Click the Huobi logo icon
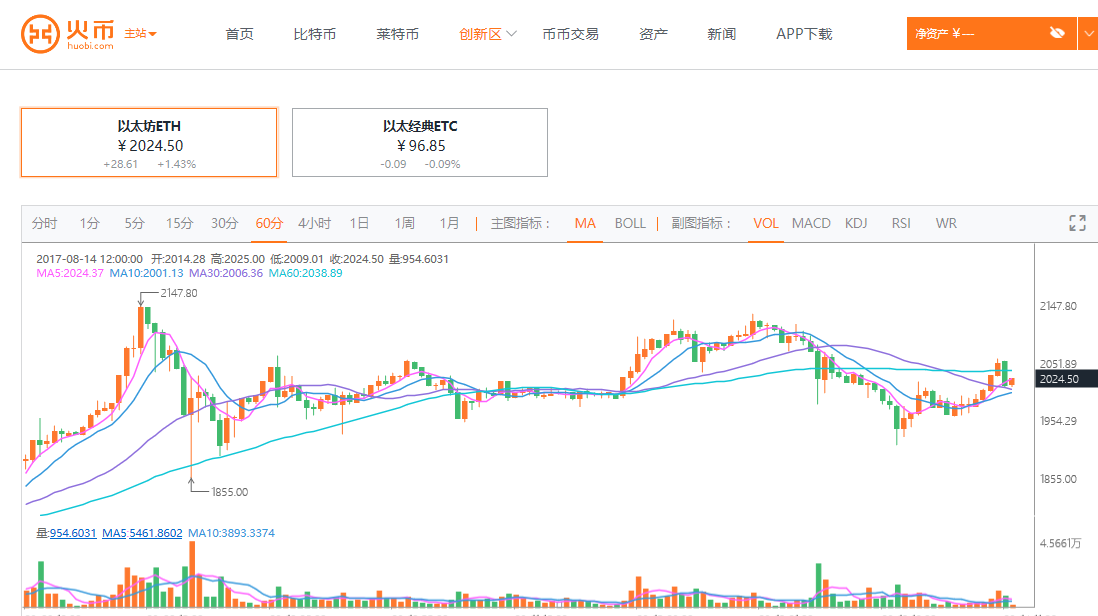The width and height of the screenshot is (1098, 616). 39,34
